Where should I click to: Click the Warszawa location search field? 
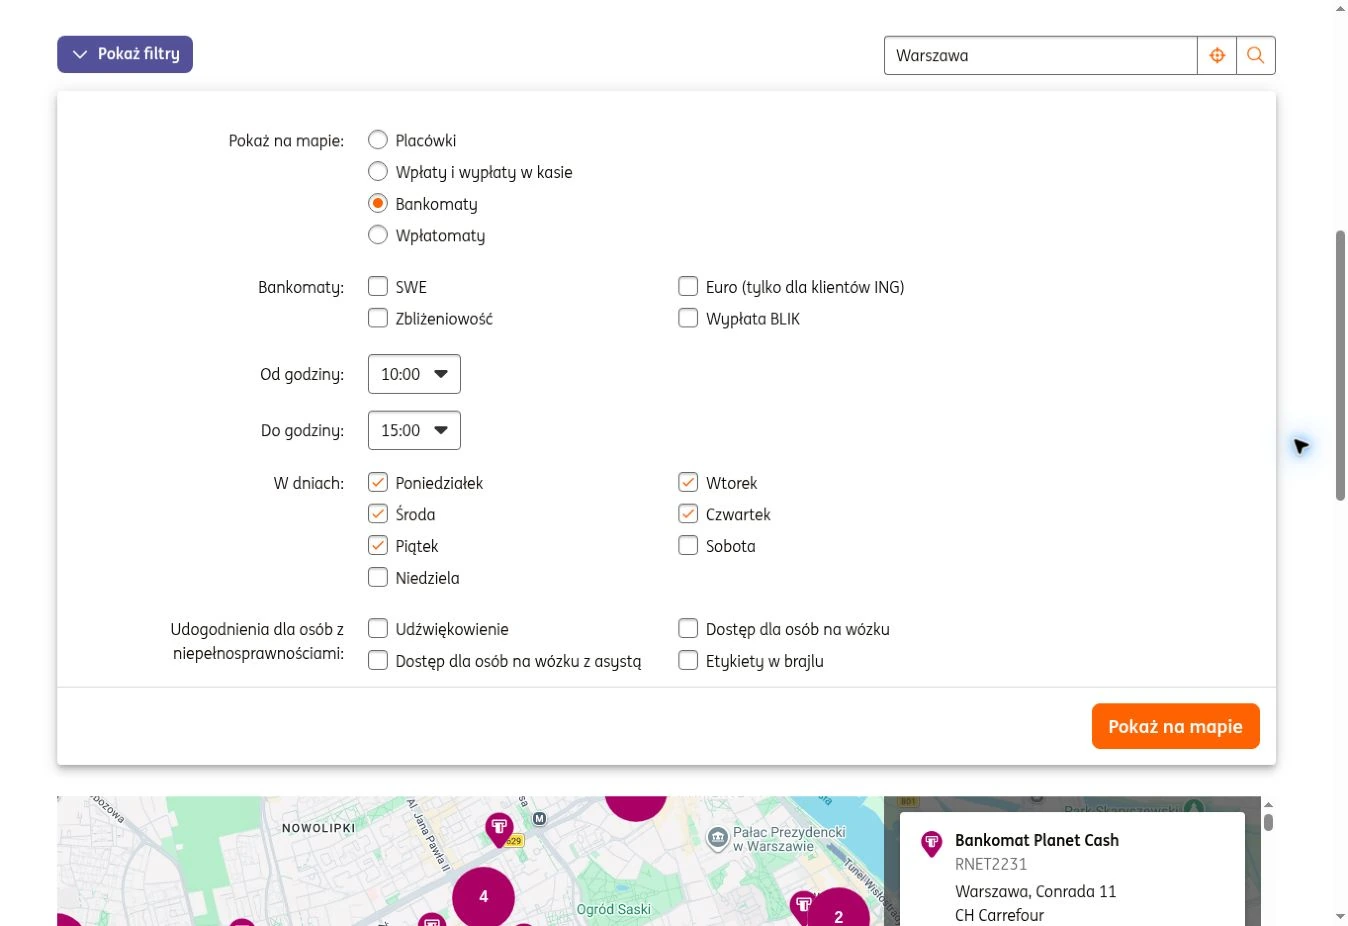click(x=1040, y=56)
